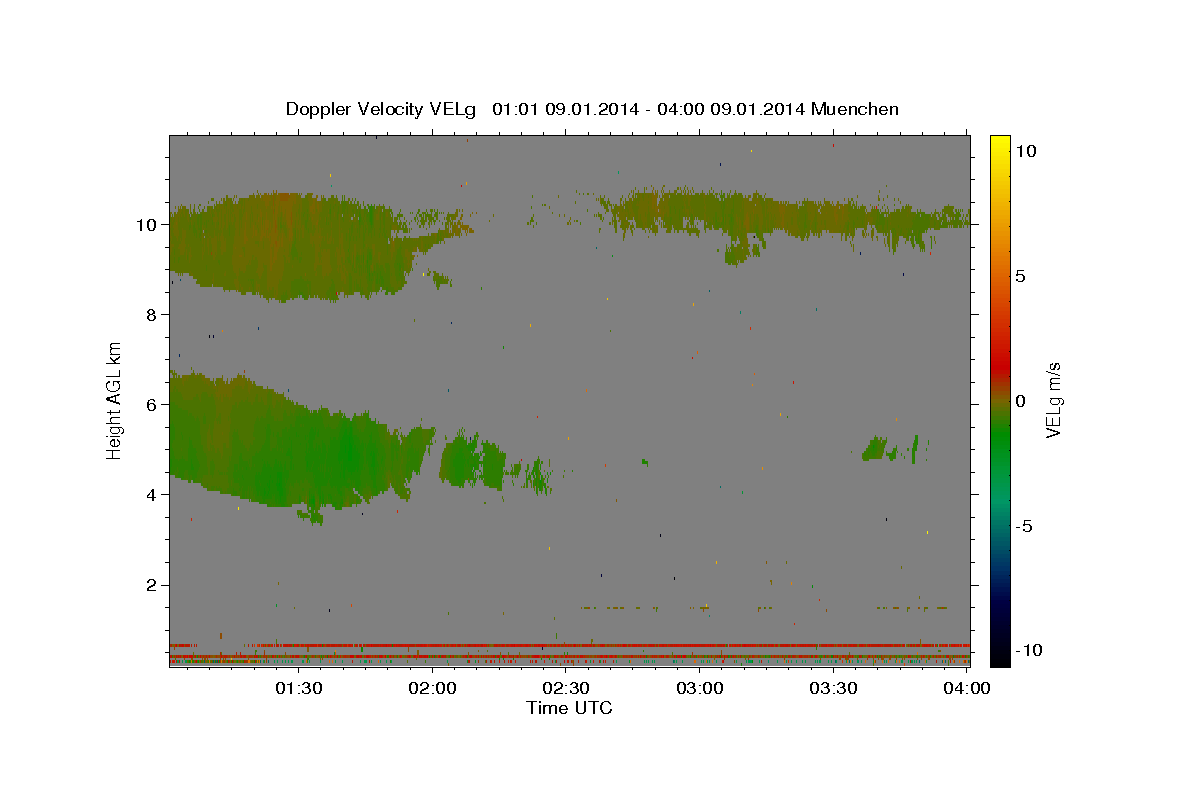Click the 'Muenchen' location in title
This screenshot has height=800, width=1200.
(855, 109)
